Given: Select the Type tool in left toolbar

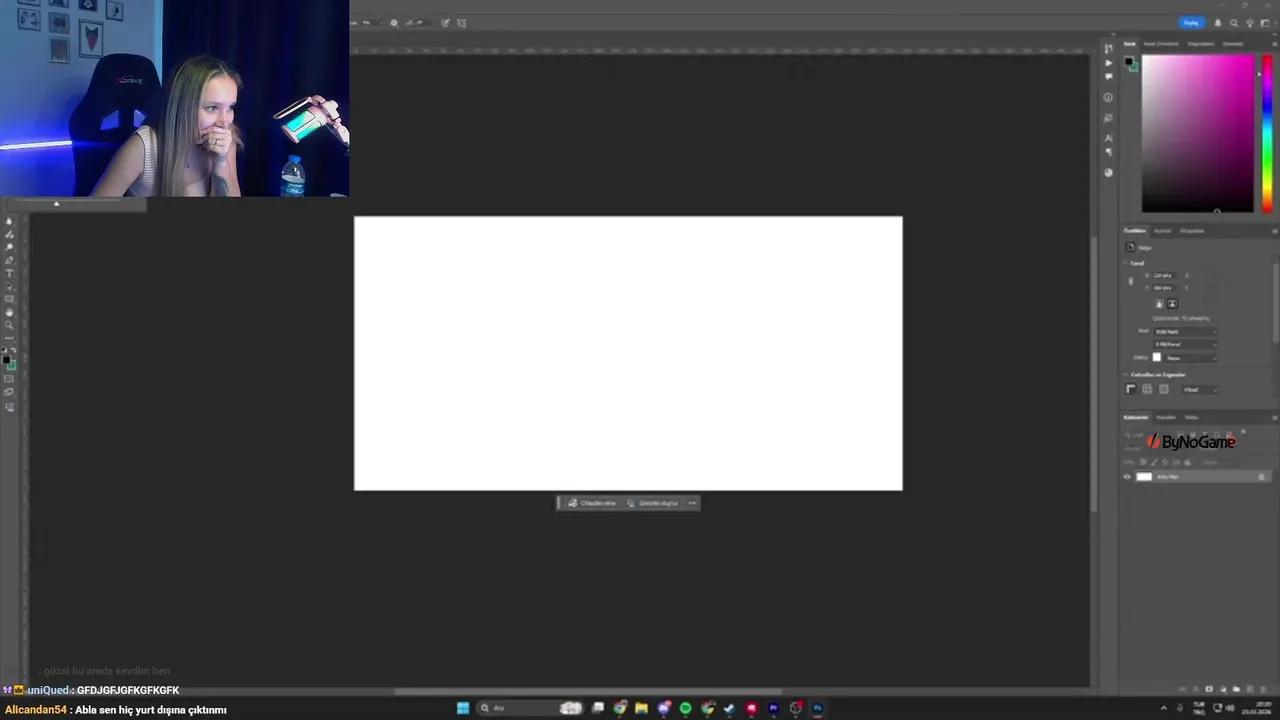Looking at the screenshot, I should coord(9,273).
